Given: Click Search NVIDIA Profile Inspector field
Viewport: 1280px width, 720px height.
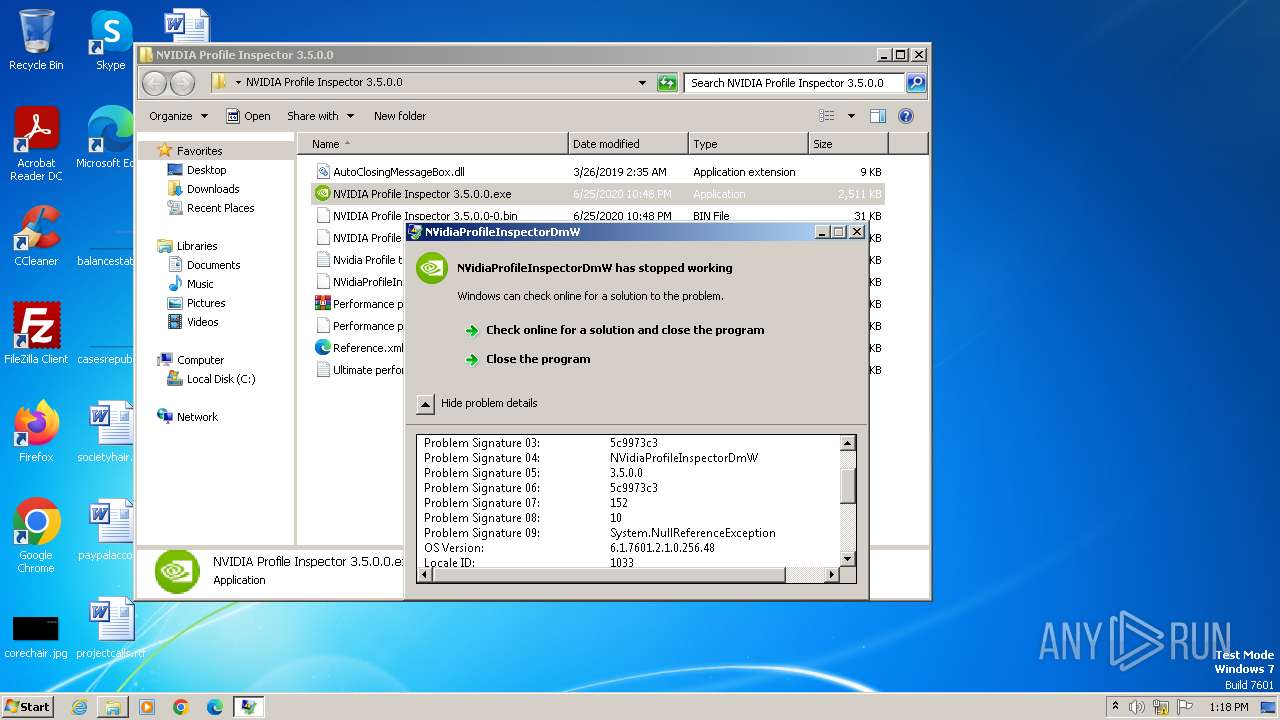Looking at the screenshot, I should [x=795, y=83].
